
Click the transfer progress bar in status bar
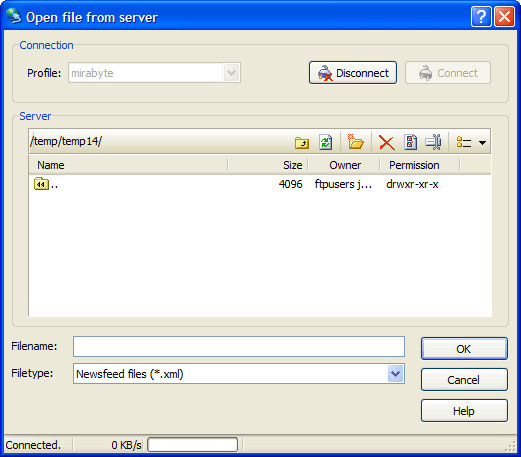[193, 445]
